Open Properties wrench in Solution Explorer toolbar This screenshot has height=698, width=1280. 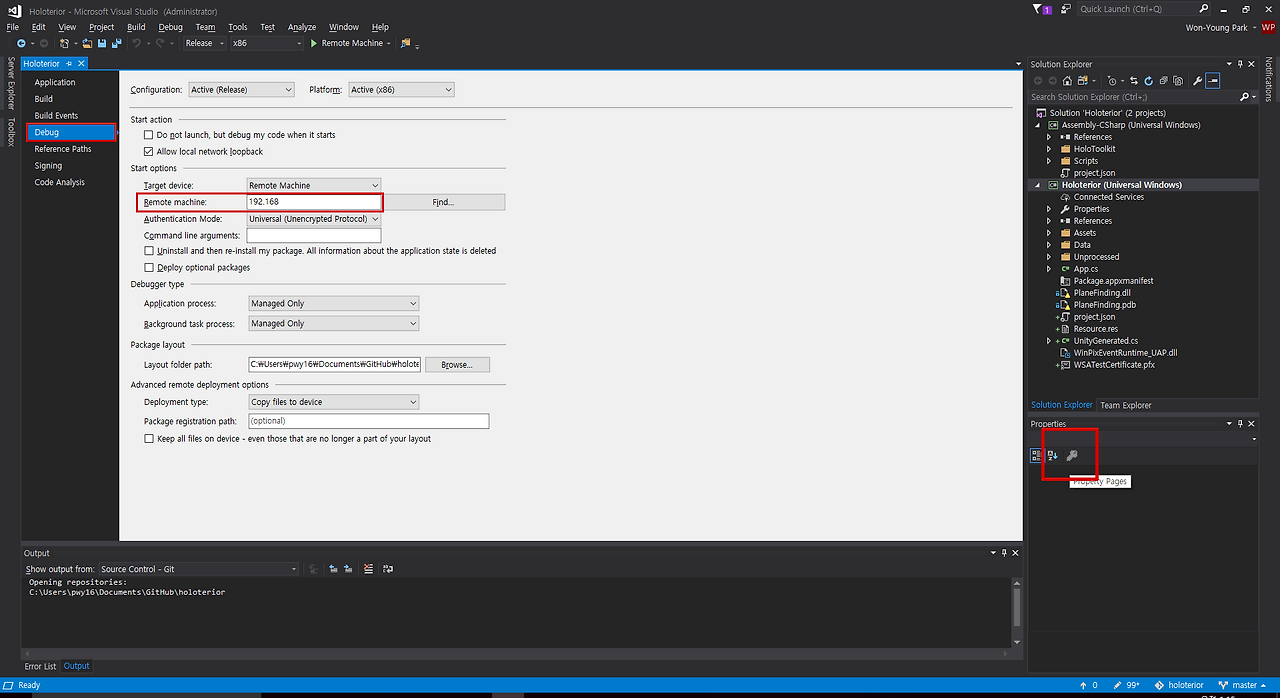click(1197, 80)
